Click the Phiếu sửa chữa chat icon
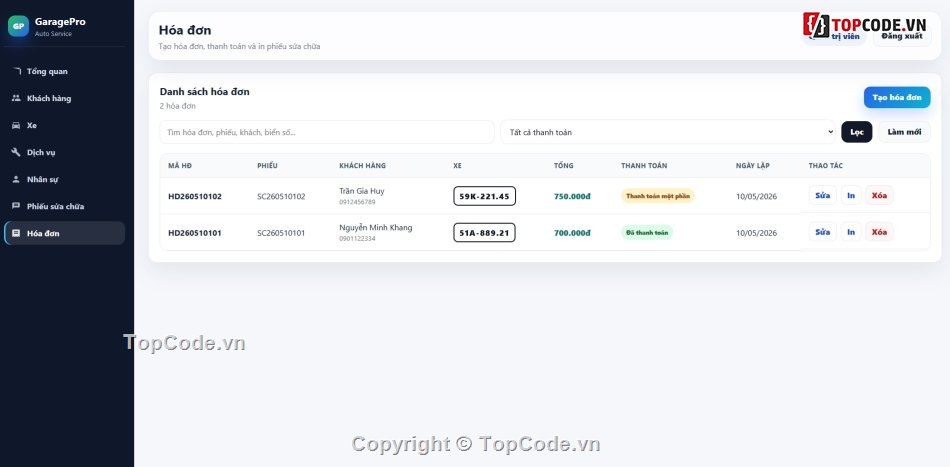This screenshot has height=467, width=950. tap(16, 206)
